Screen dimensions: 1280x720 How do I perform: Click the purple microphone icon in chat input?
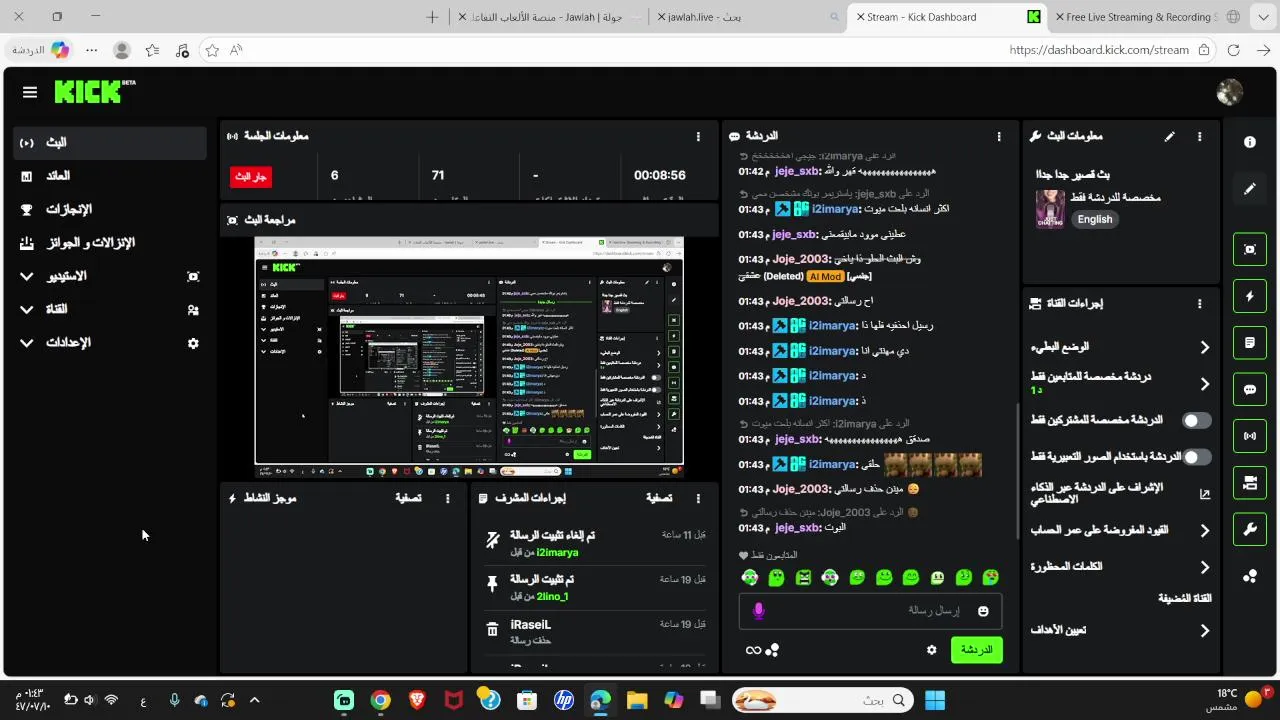coord(758,610)
